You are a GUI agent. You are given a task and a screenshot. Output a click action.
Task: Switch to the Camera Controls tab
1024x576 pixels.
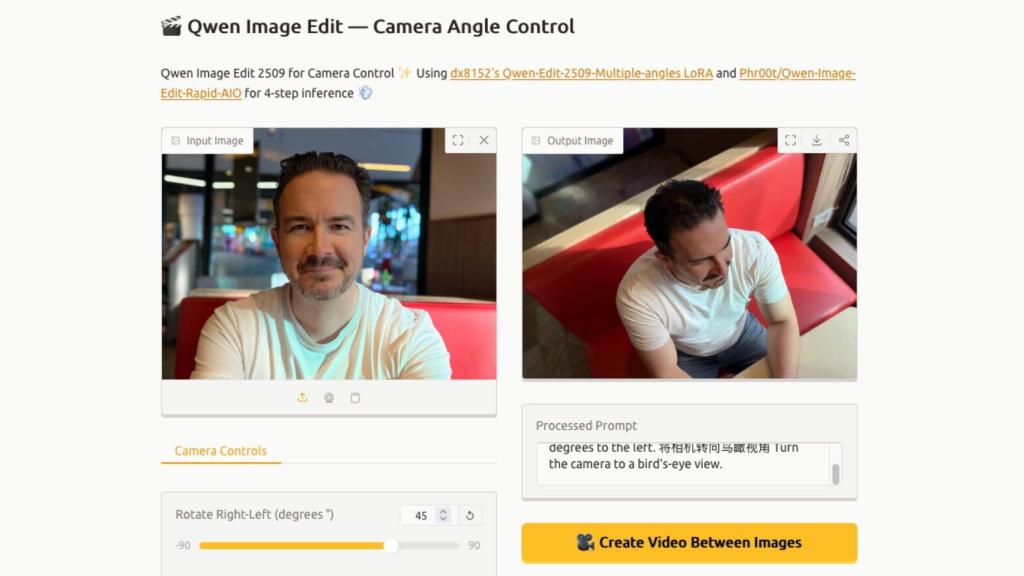[219, 451]
